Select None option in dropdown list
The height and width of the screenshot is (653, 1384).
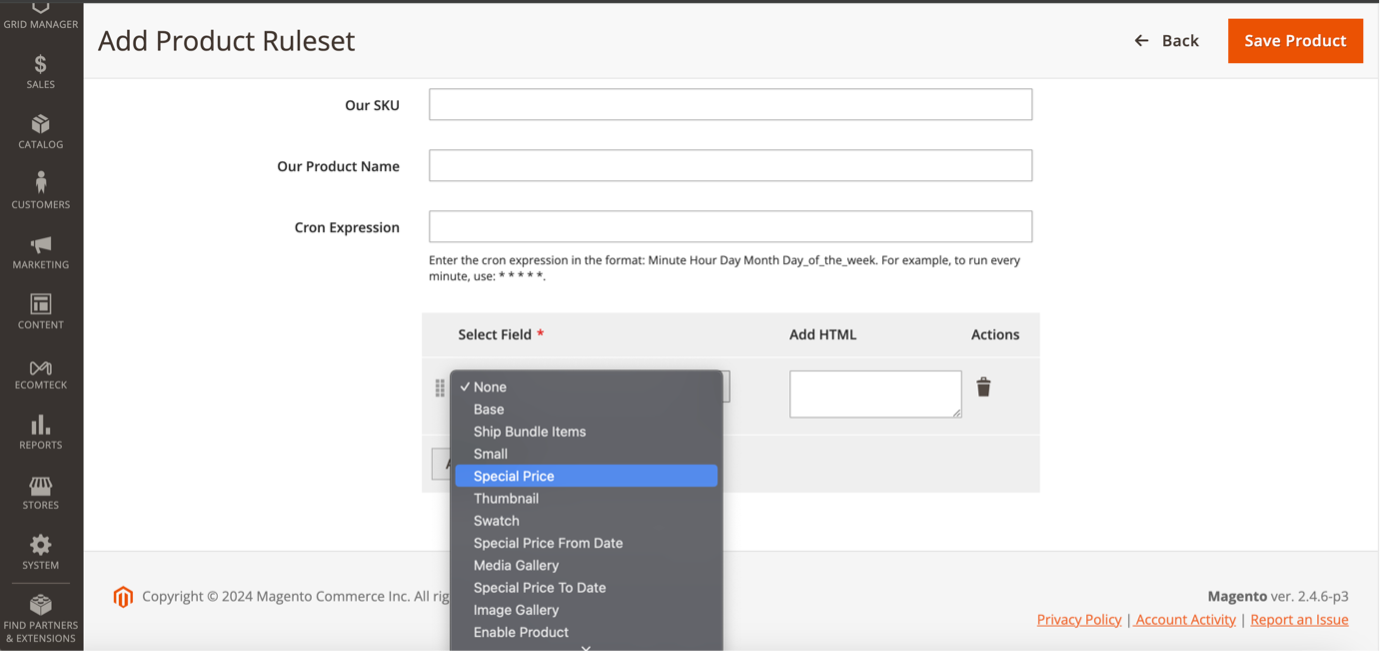tap(586, 387)
